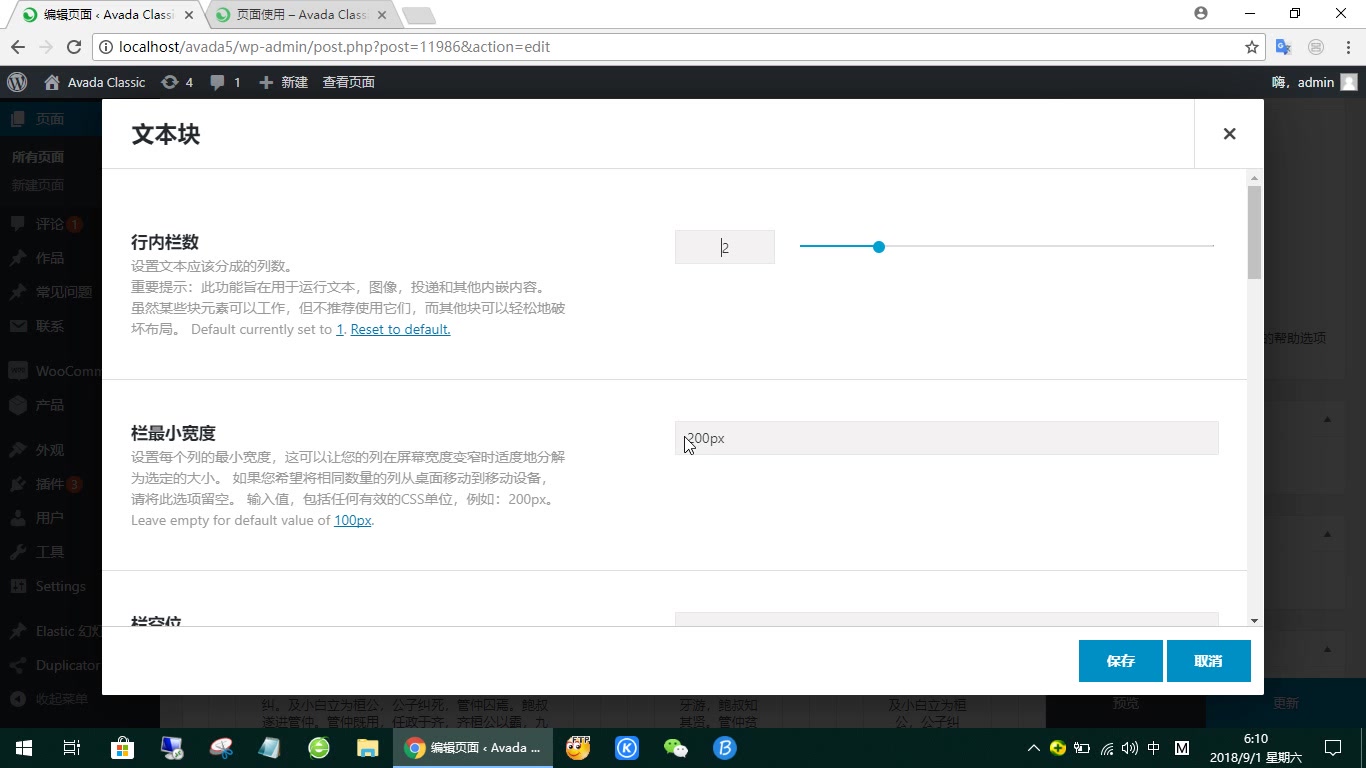Click the dialog scrollbar up arrow
Image resolution: width=1366 pixels, height=768 pixels.
1254,178
